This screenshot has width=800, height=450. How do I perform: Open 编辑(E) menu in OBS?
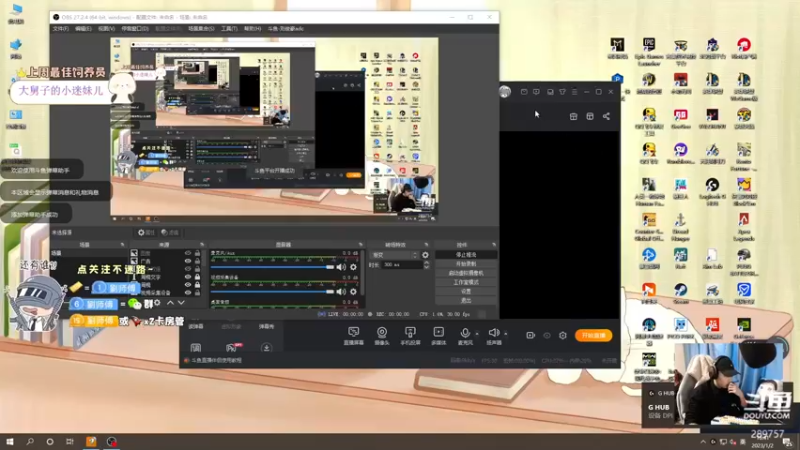point(83,29)
